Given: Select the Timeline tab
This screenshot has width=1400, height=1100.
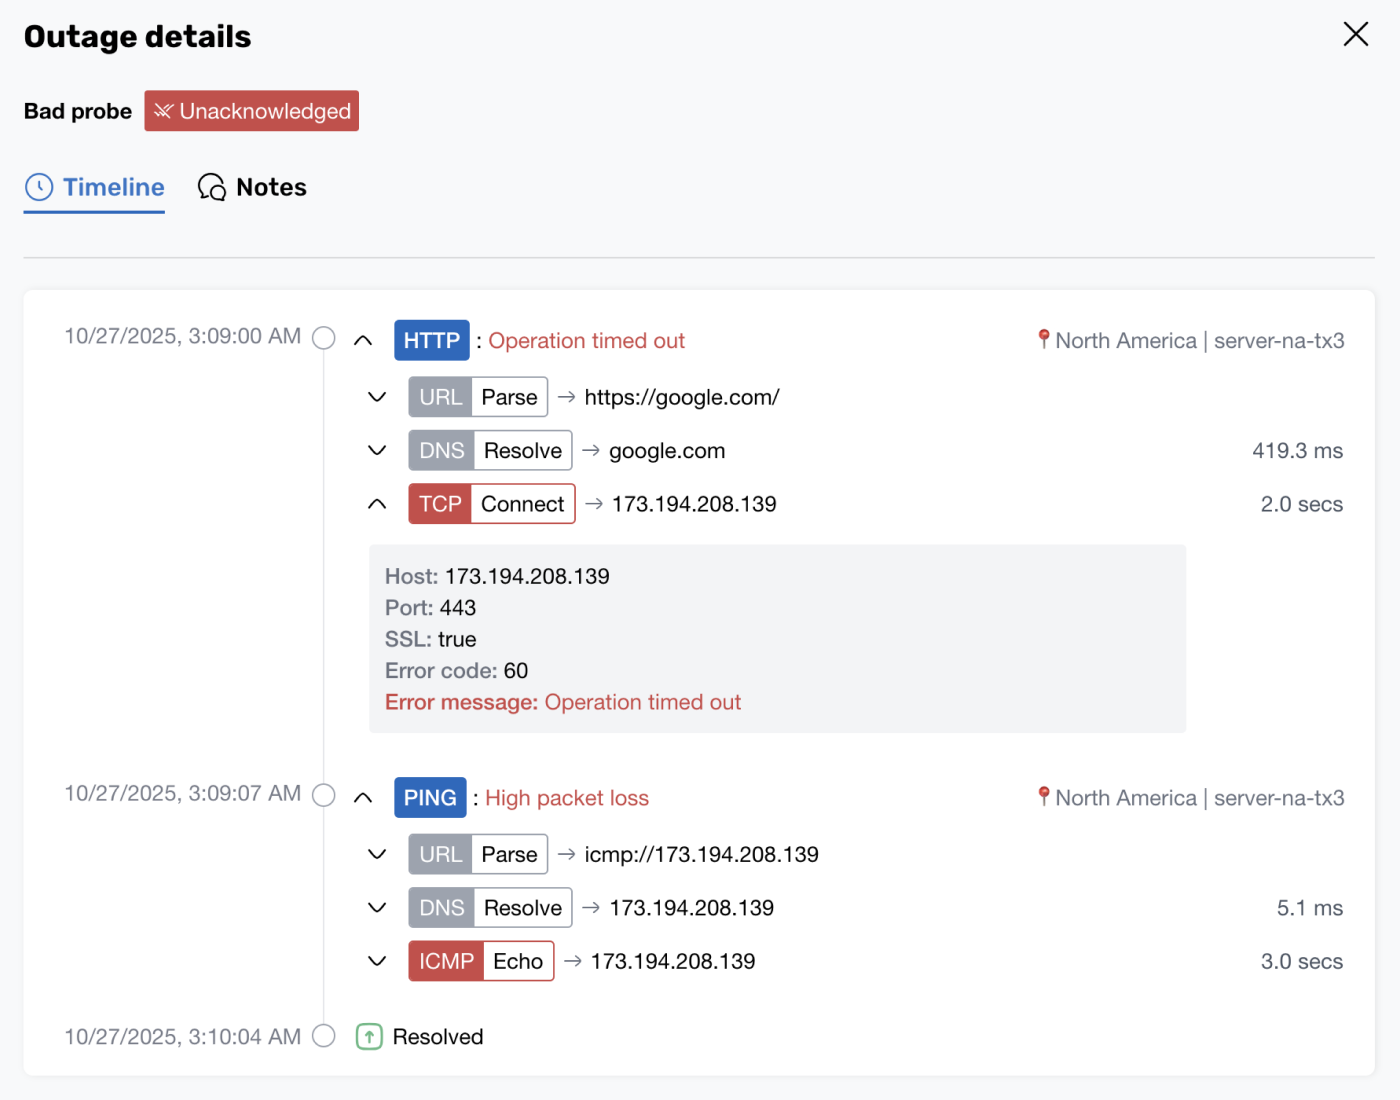Looking at the screenshot, I should [113, 187].
